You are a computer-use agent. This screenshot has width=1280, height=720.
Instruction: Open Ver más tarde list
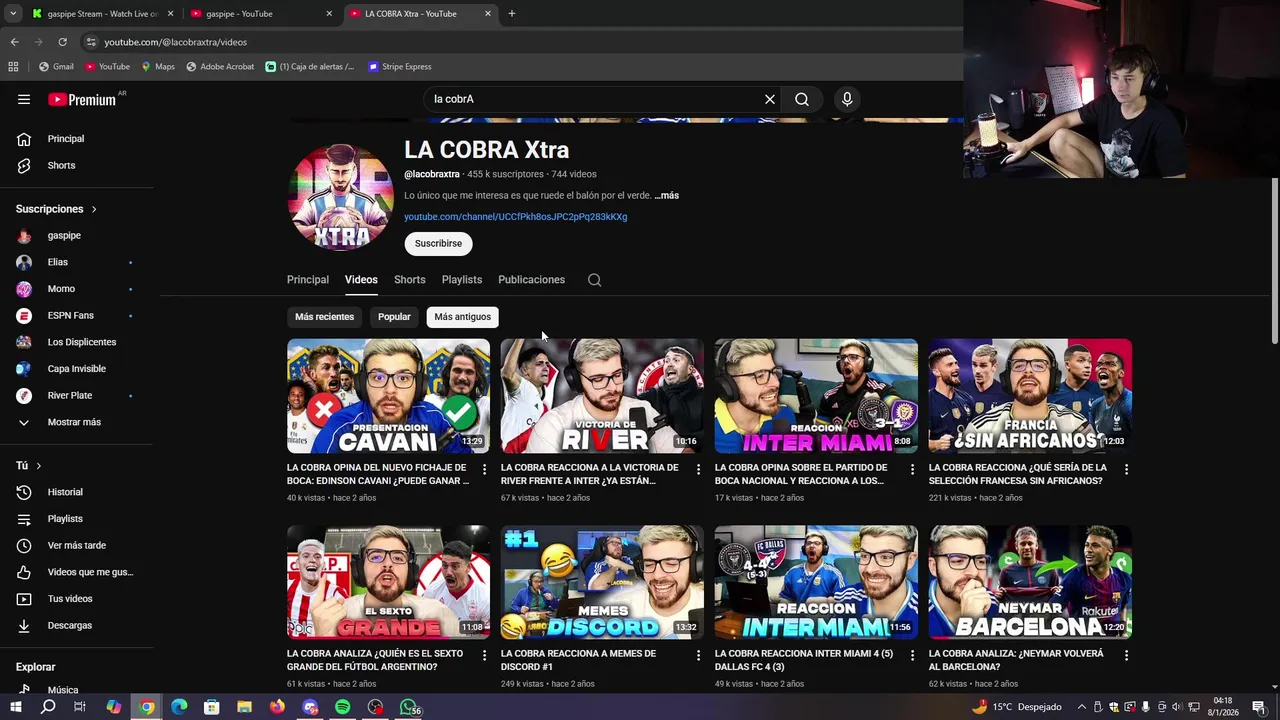(x=76, y=545)
